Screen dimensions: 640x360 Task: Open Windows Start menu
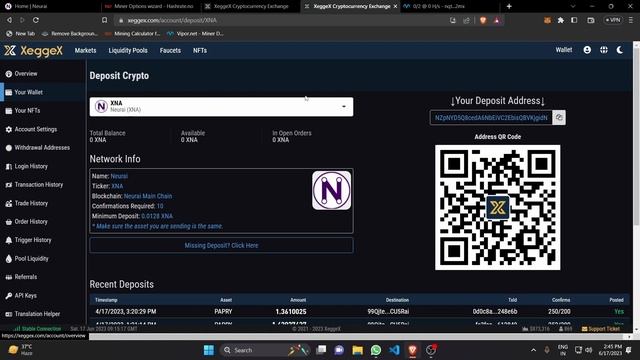[x=209, y=350]
